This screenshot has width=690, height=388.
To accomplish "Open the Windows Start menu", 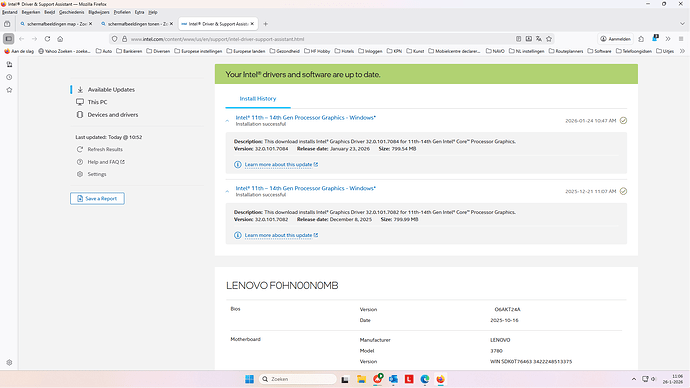I will point(250,379).
